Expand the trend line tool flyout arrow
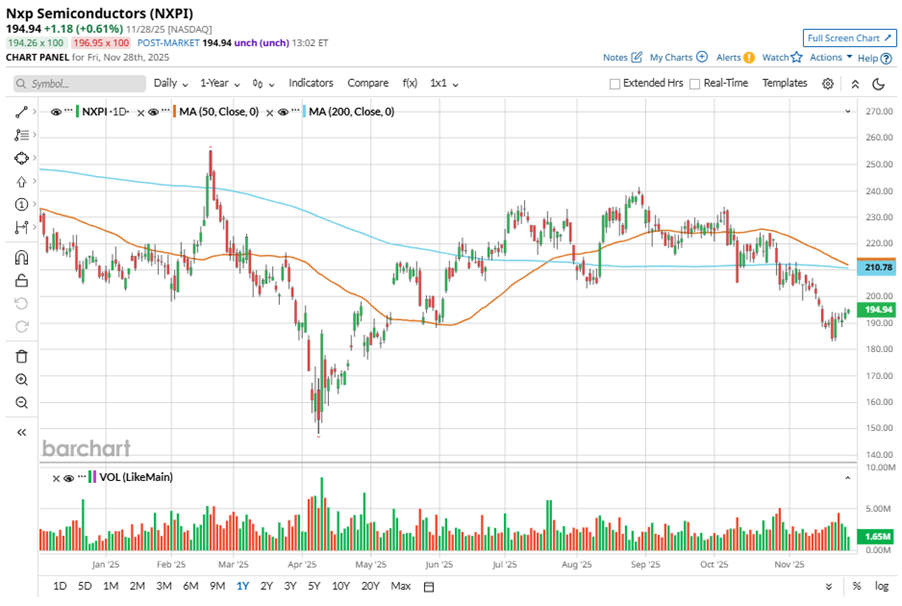This screenshot has height=606, width=902. pos(35,112)
